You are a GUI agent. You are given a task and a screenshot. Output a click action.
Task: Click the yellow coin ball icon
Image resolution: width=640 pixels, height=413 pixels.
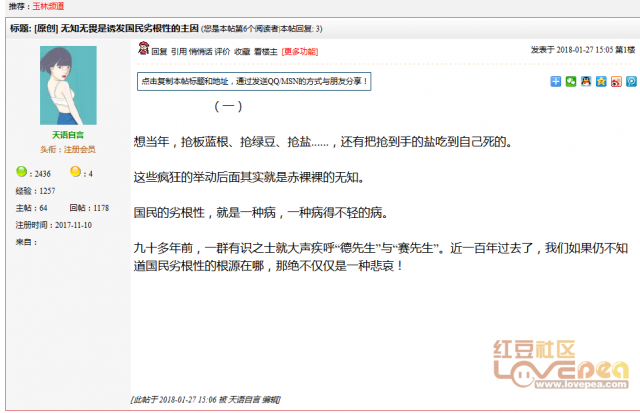pos(76,171)
